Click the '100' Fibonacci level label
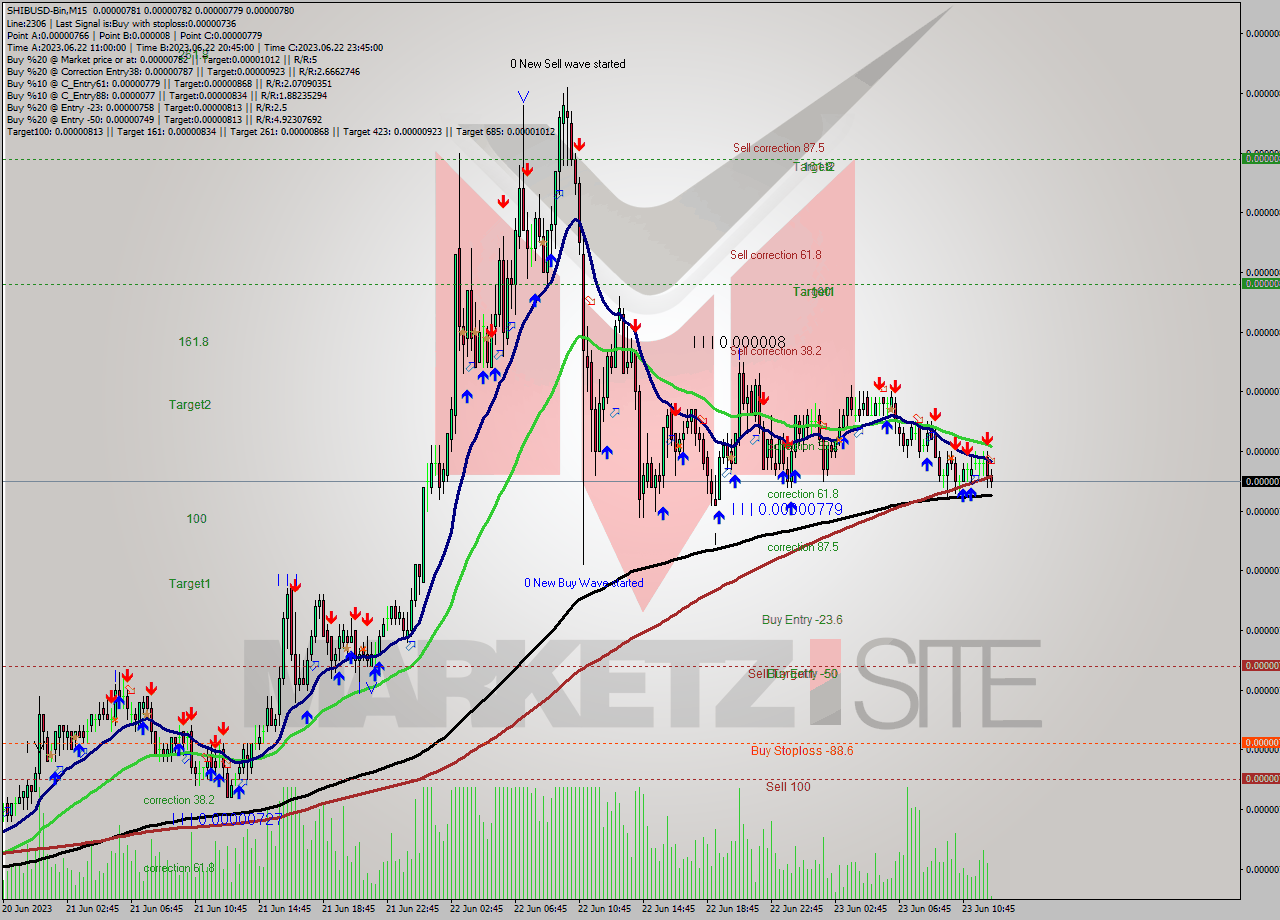Viewport: 1280px width, 920px height. (197, 519)
